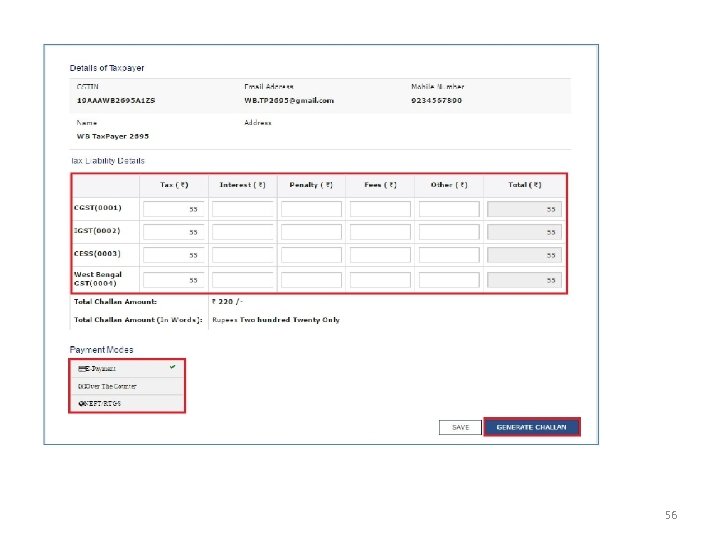The height and width of the screenshot is (540, 720).
Task: Focus the IGST(0002) Fees field
Action: click(x=380, y=232)
